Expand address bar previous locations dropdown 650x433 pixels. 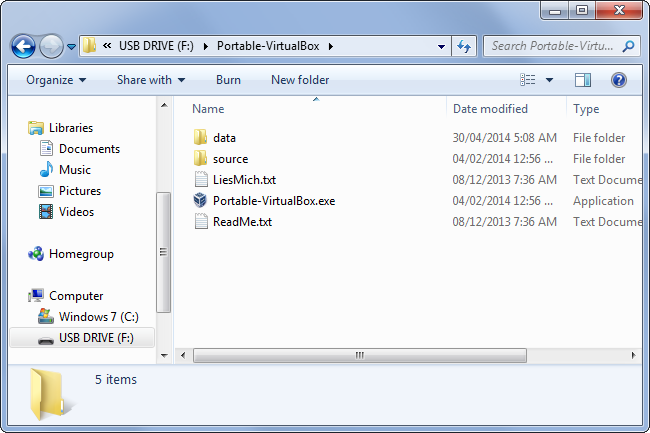point(442,46)
